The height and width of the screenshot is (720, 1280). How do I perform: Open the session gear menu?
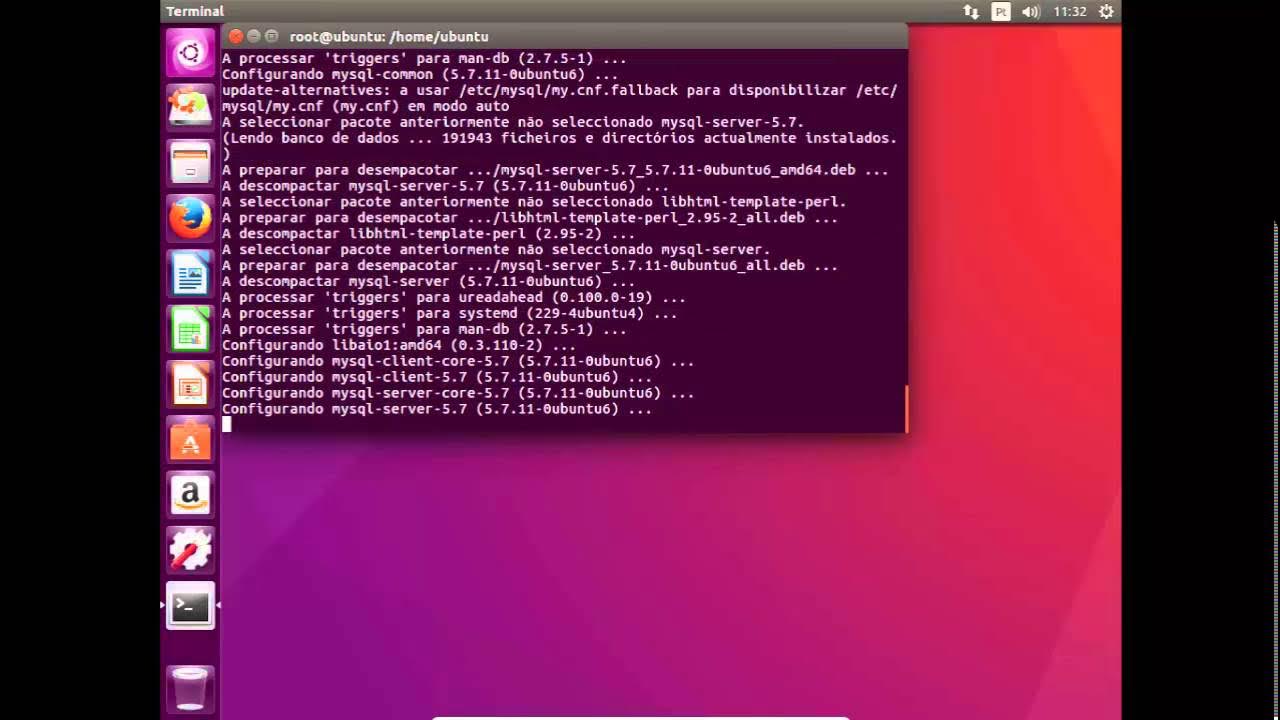click(x=1106, y=11)
